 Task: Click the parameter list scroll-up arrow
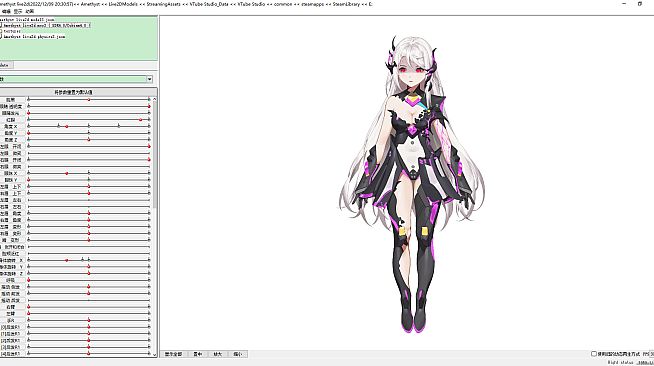point(154,99)
